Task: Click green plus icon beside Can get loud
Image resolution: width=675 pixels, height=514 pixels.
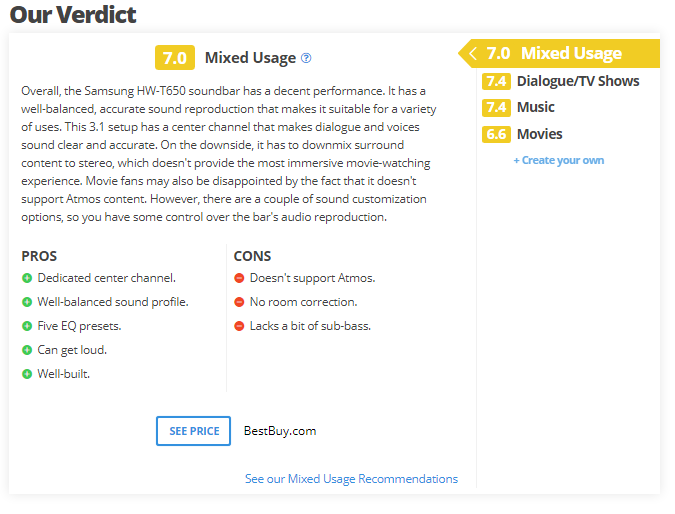Action: pyautogui.click(x=27, y=350)
